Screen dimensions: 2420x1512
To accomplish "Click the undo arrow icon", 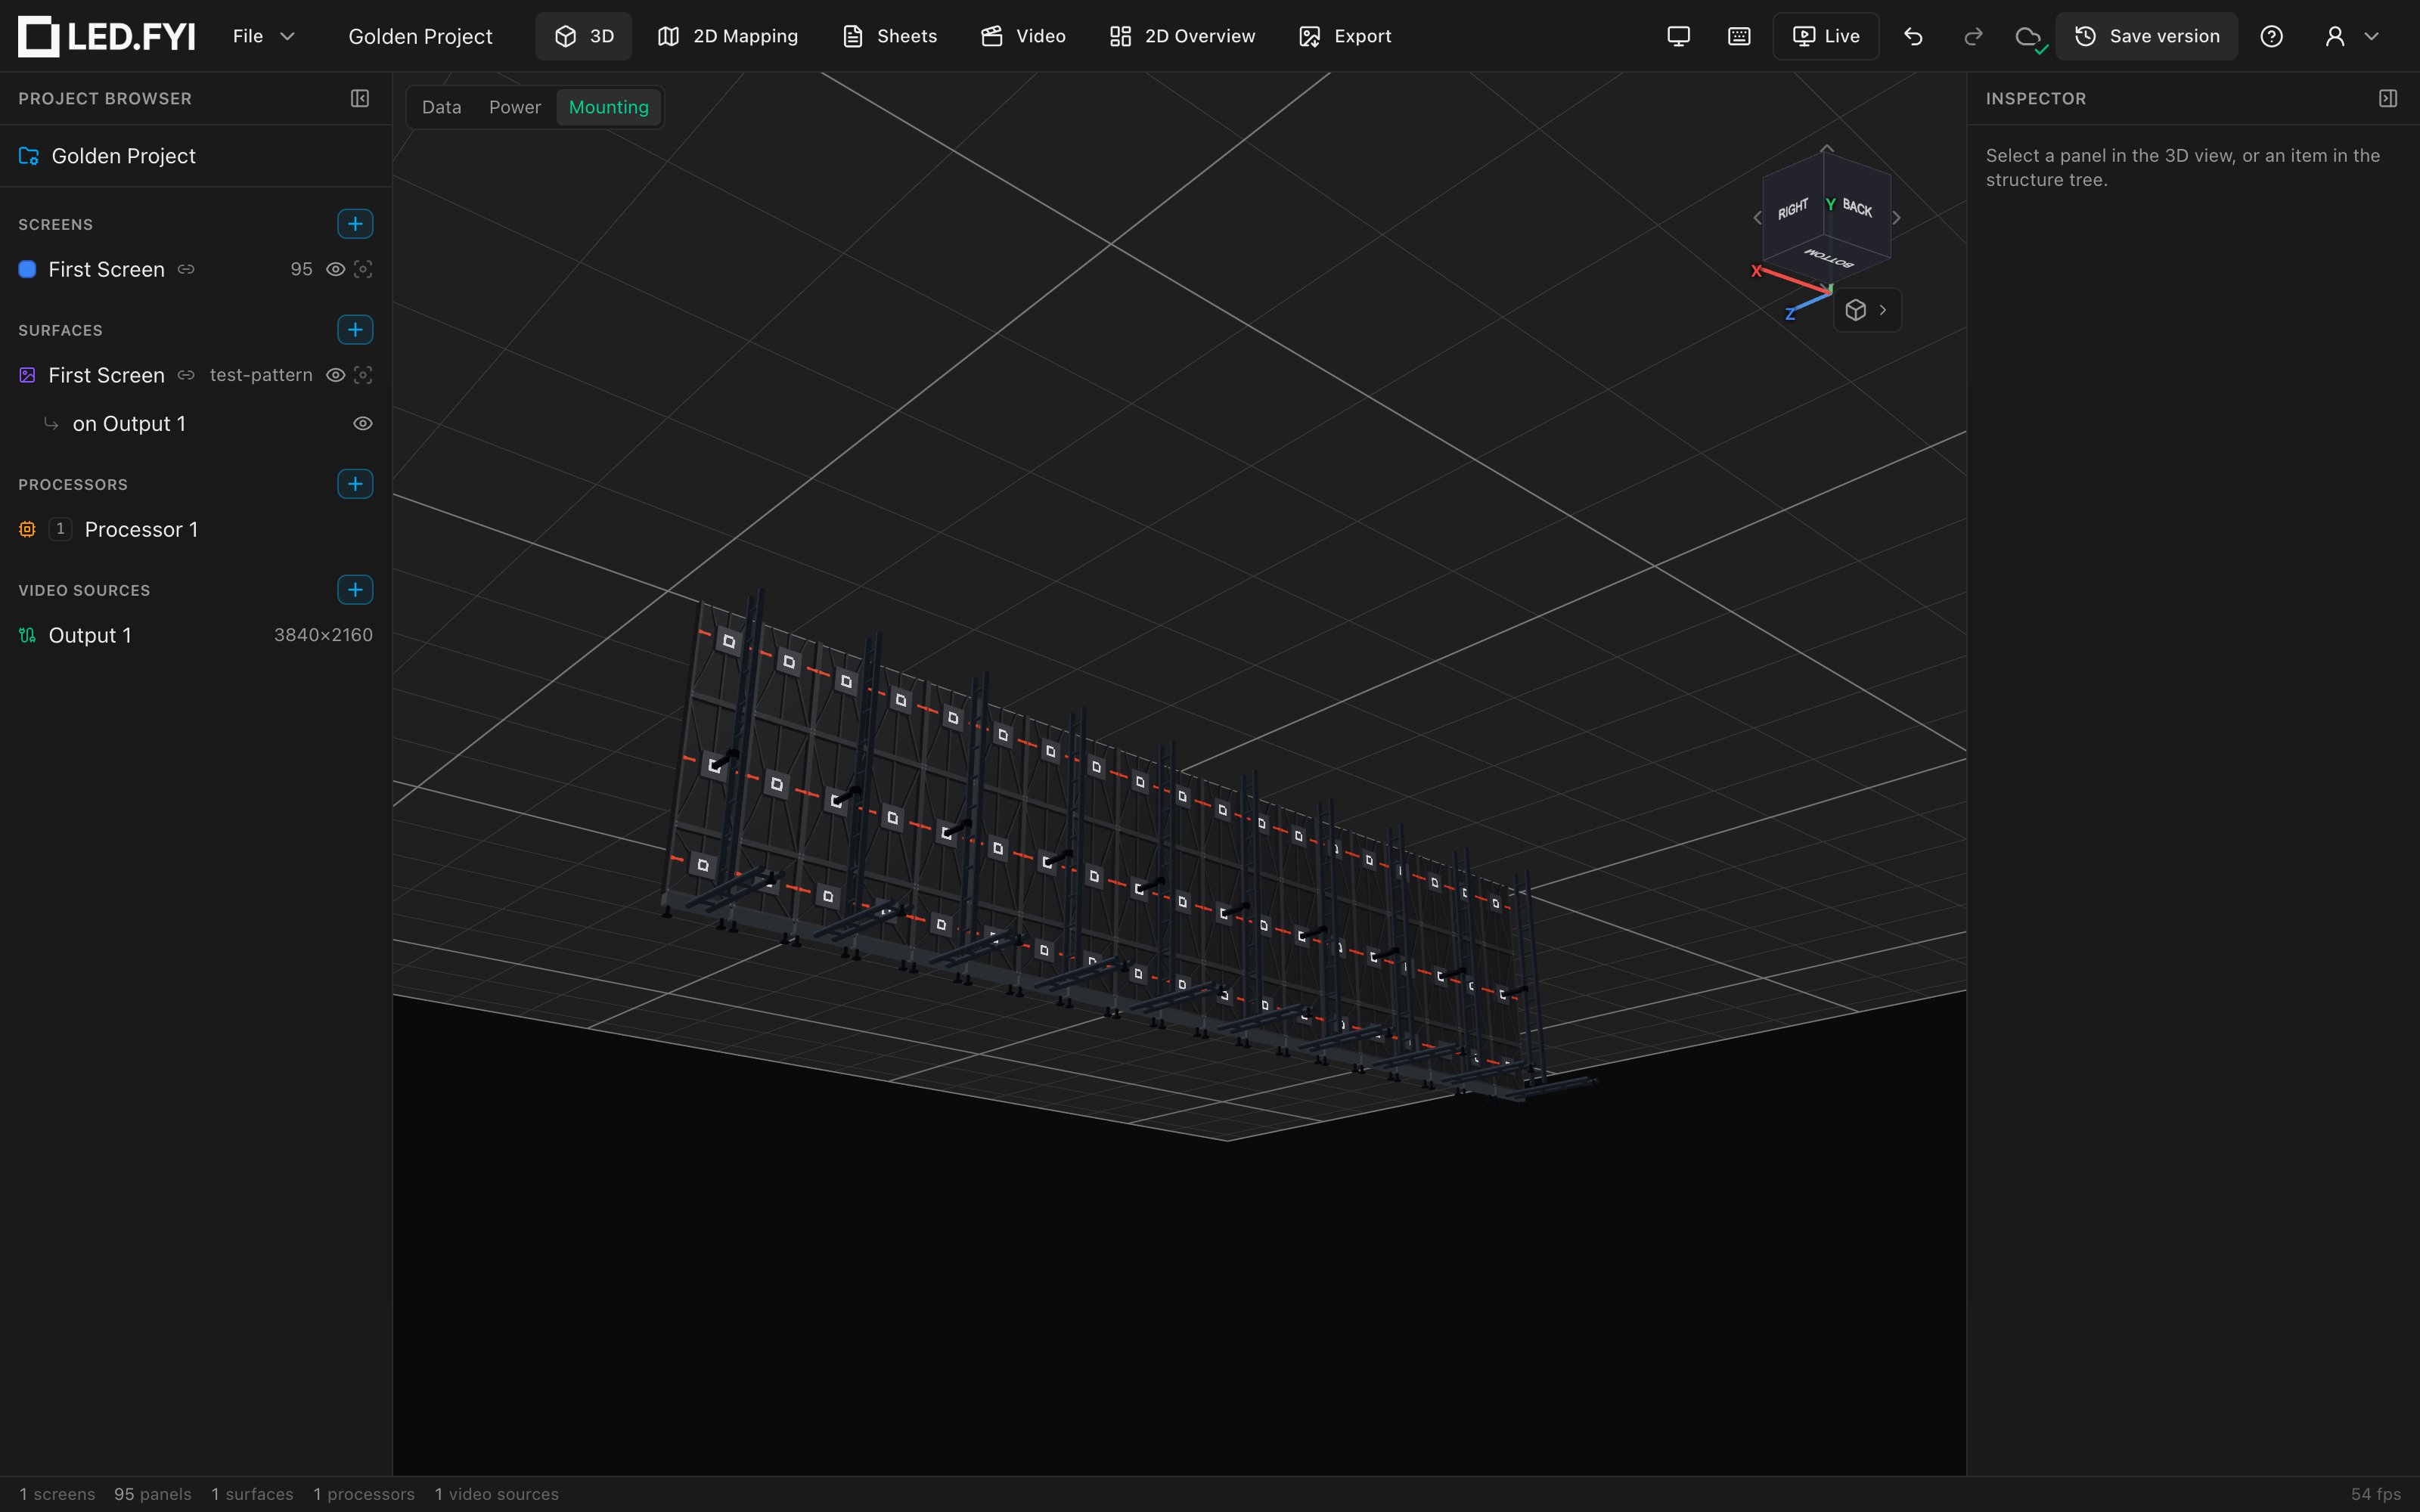I will (1913, 36).
